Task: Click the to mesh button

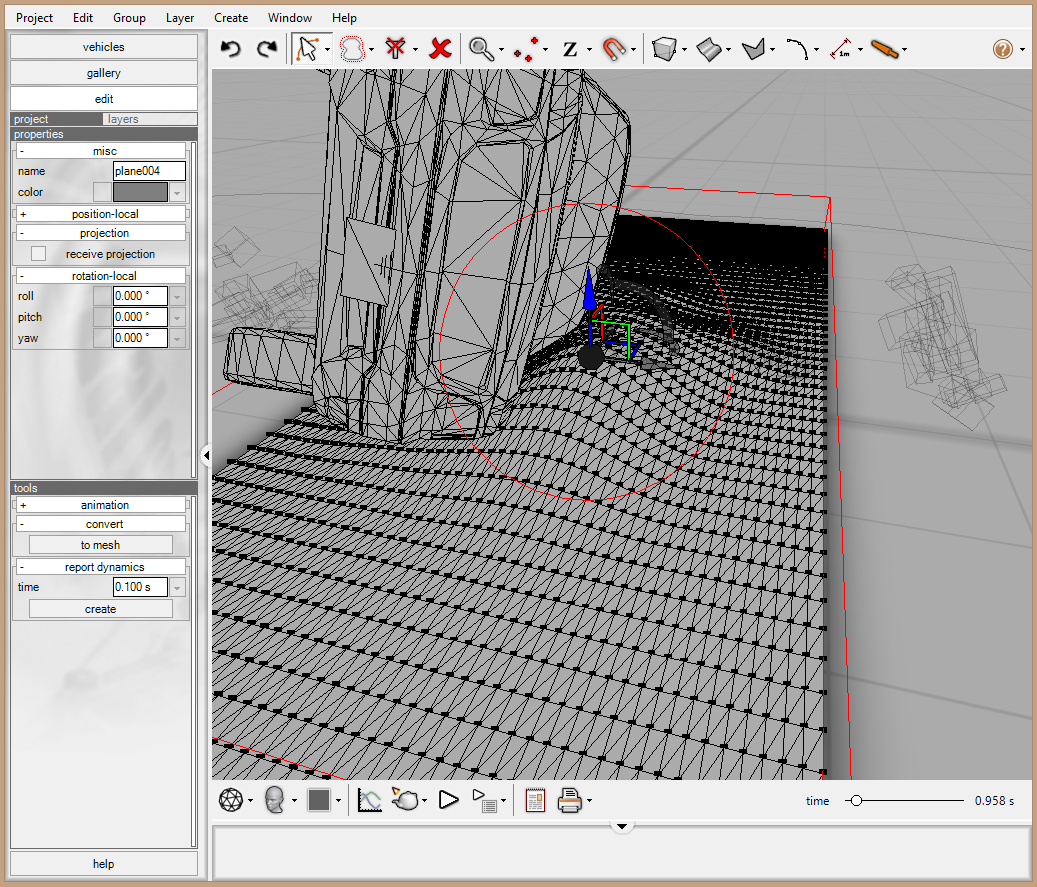Action: (x=101, y=544)
